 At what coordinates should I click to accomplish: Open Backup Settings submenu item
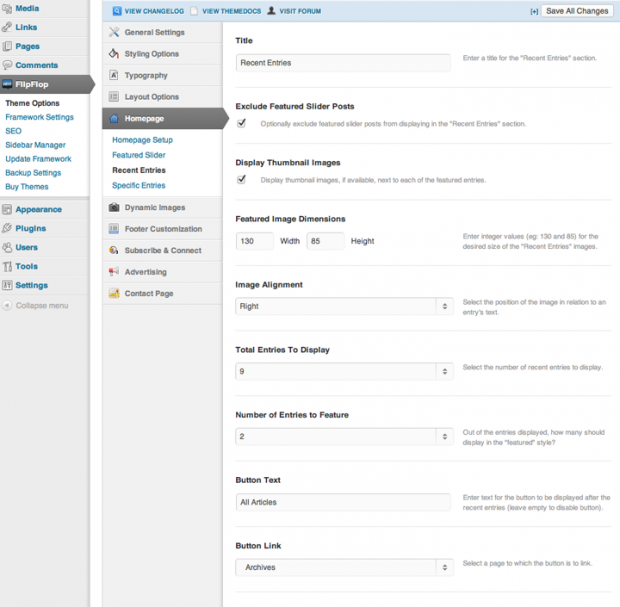coord(33,173)
